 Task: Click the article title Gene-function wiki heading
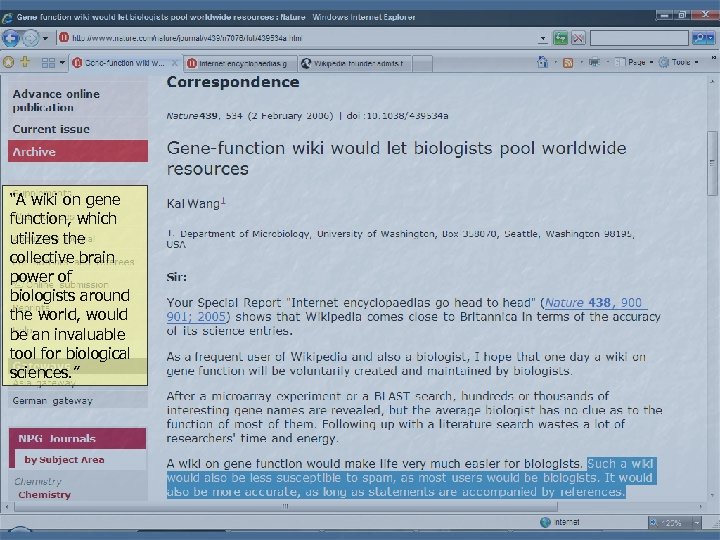click(x=396, y=158)
